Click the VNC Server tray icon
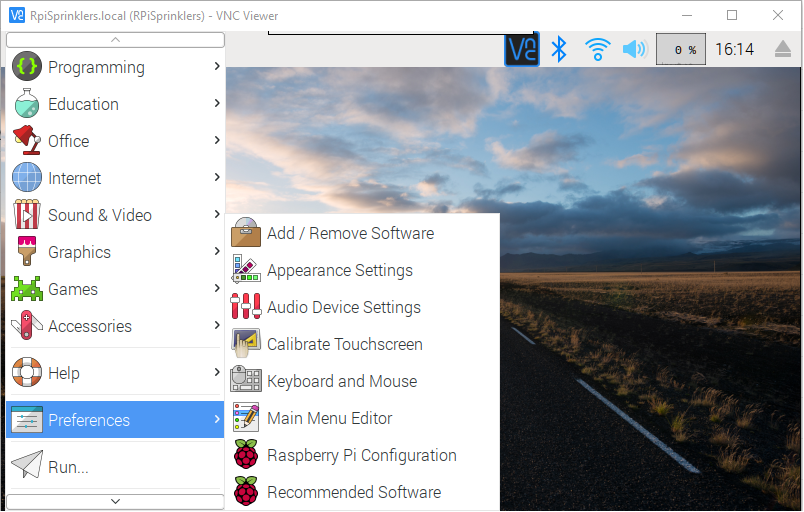Screen dimensions: 804x512 [x=522, y=49]
